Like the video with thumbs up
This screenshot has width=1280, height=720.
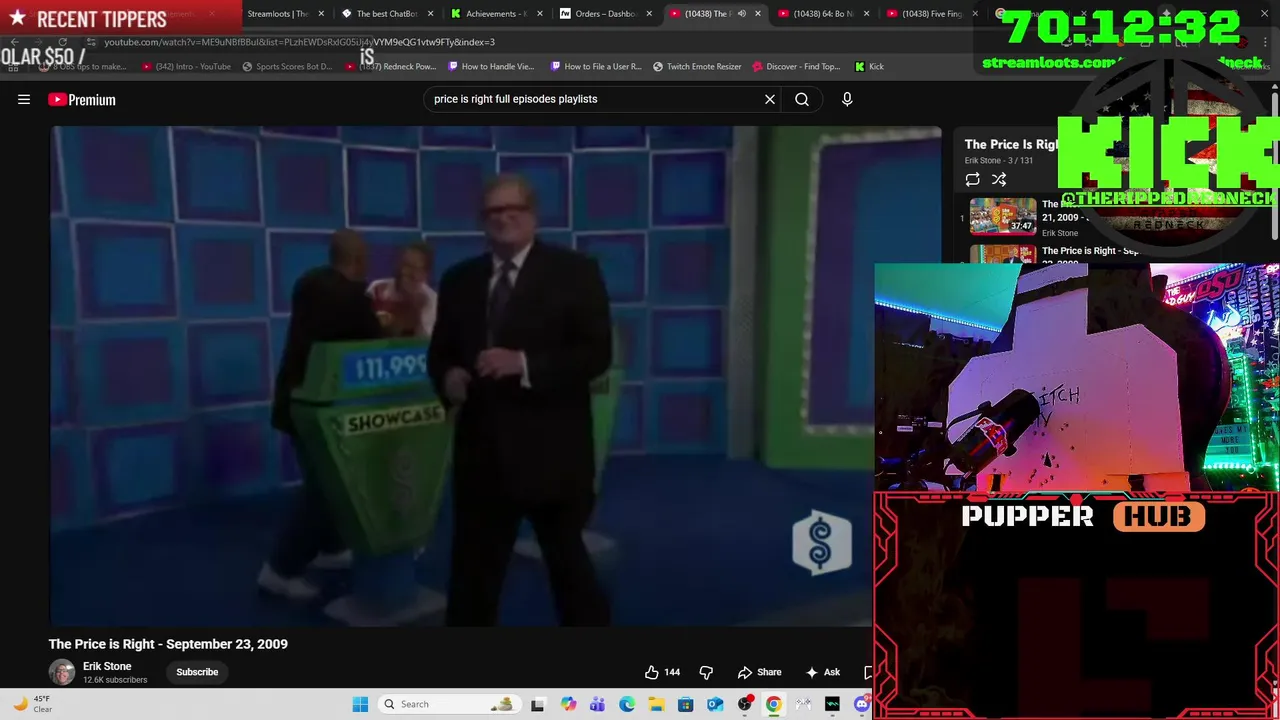662,672
